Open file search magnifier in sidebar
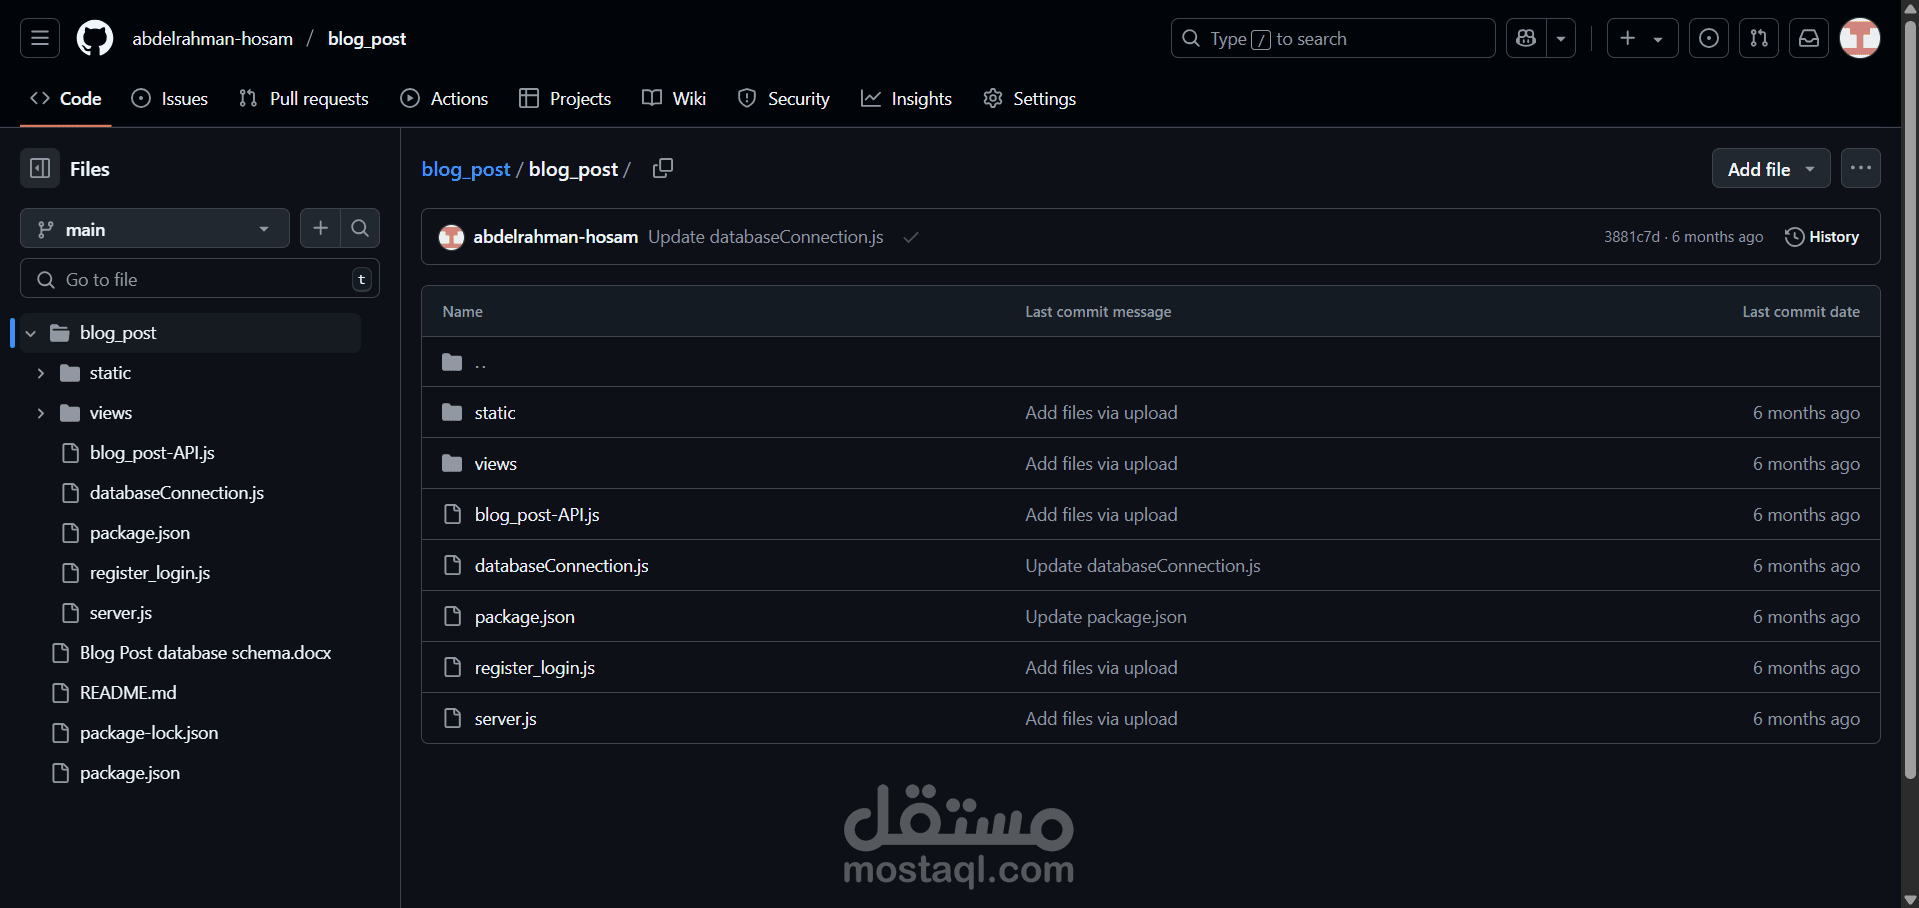Image resolution: width=1919 pixels, height=908 pixels. point(360,229)
